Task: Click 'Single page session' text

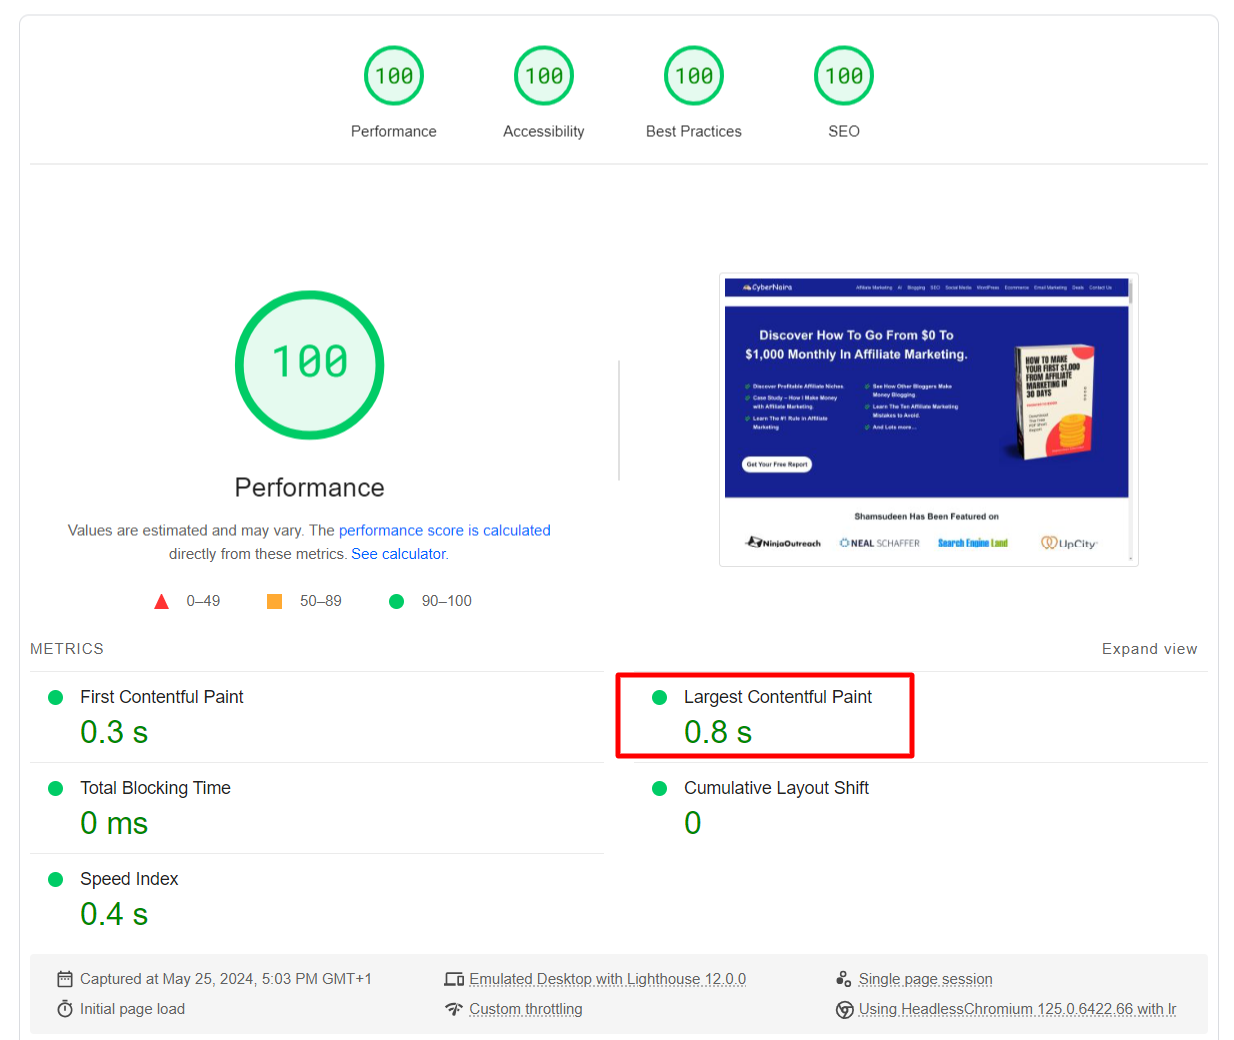Action: click(926, 979)
